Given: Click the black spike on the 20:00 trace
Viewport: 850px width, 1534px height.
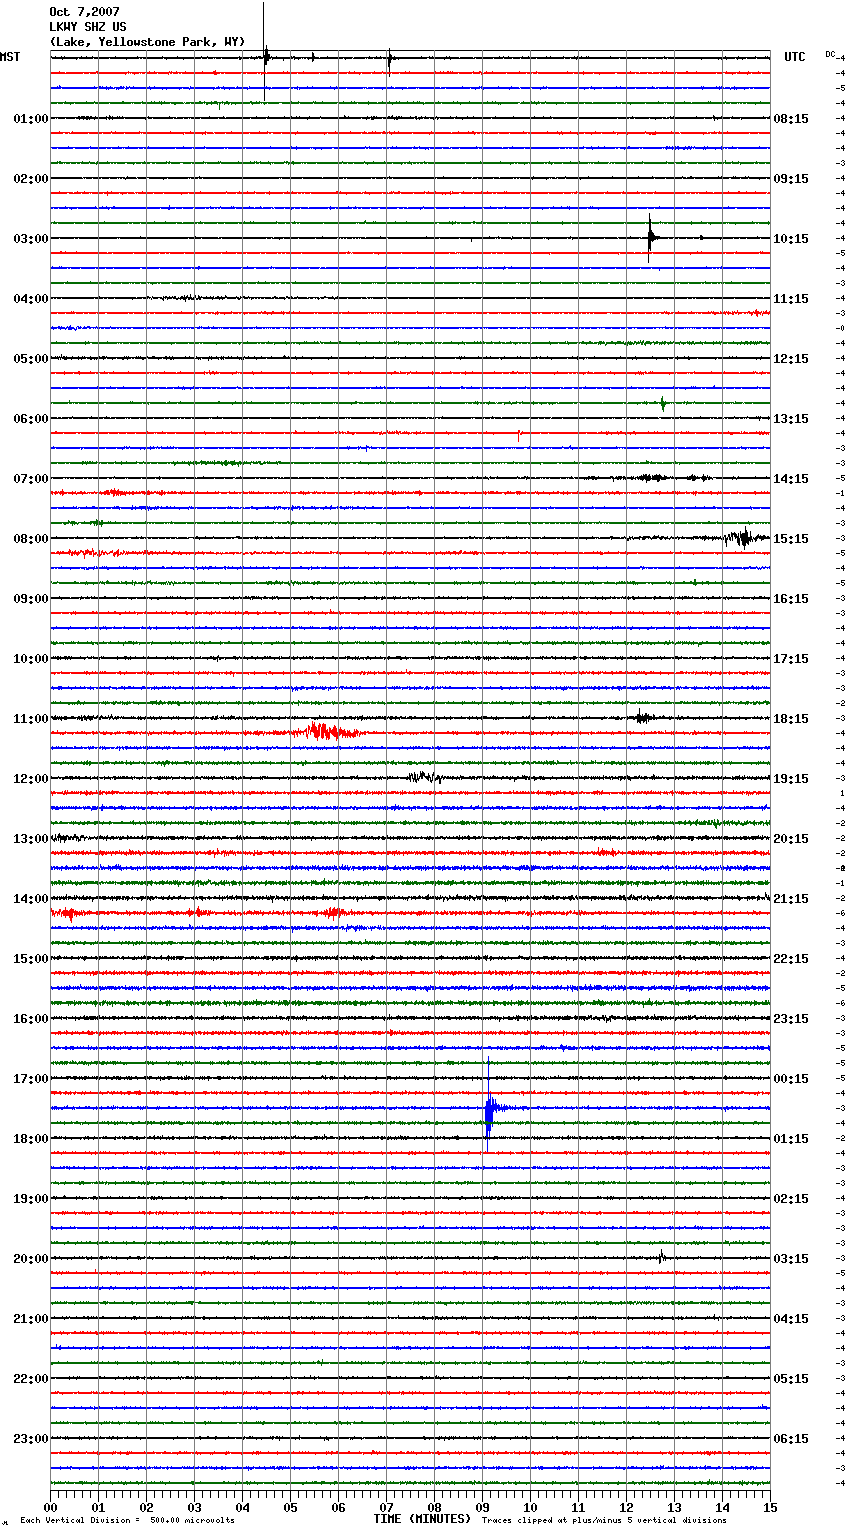Looking at the screenshot, I should pos(661,1256).
